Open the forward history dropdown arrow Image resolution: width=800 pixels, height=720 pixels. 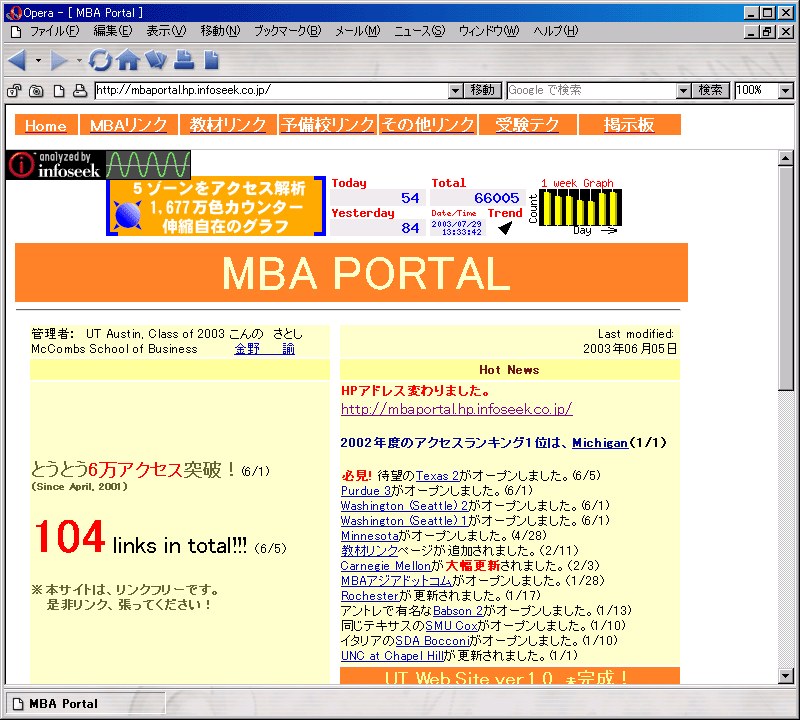pos(79,60)
